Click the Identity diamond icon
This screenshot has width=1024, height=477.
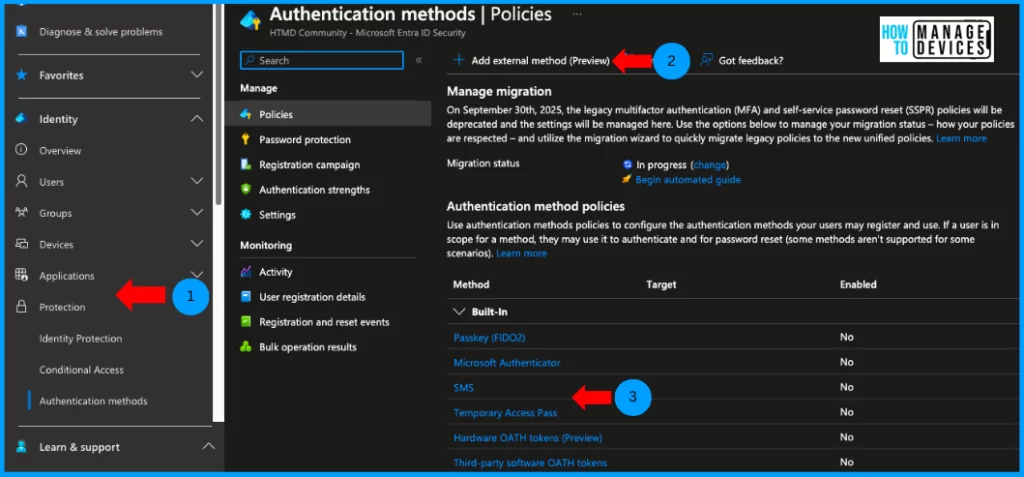(x=21, y=119)
